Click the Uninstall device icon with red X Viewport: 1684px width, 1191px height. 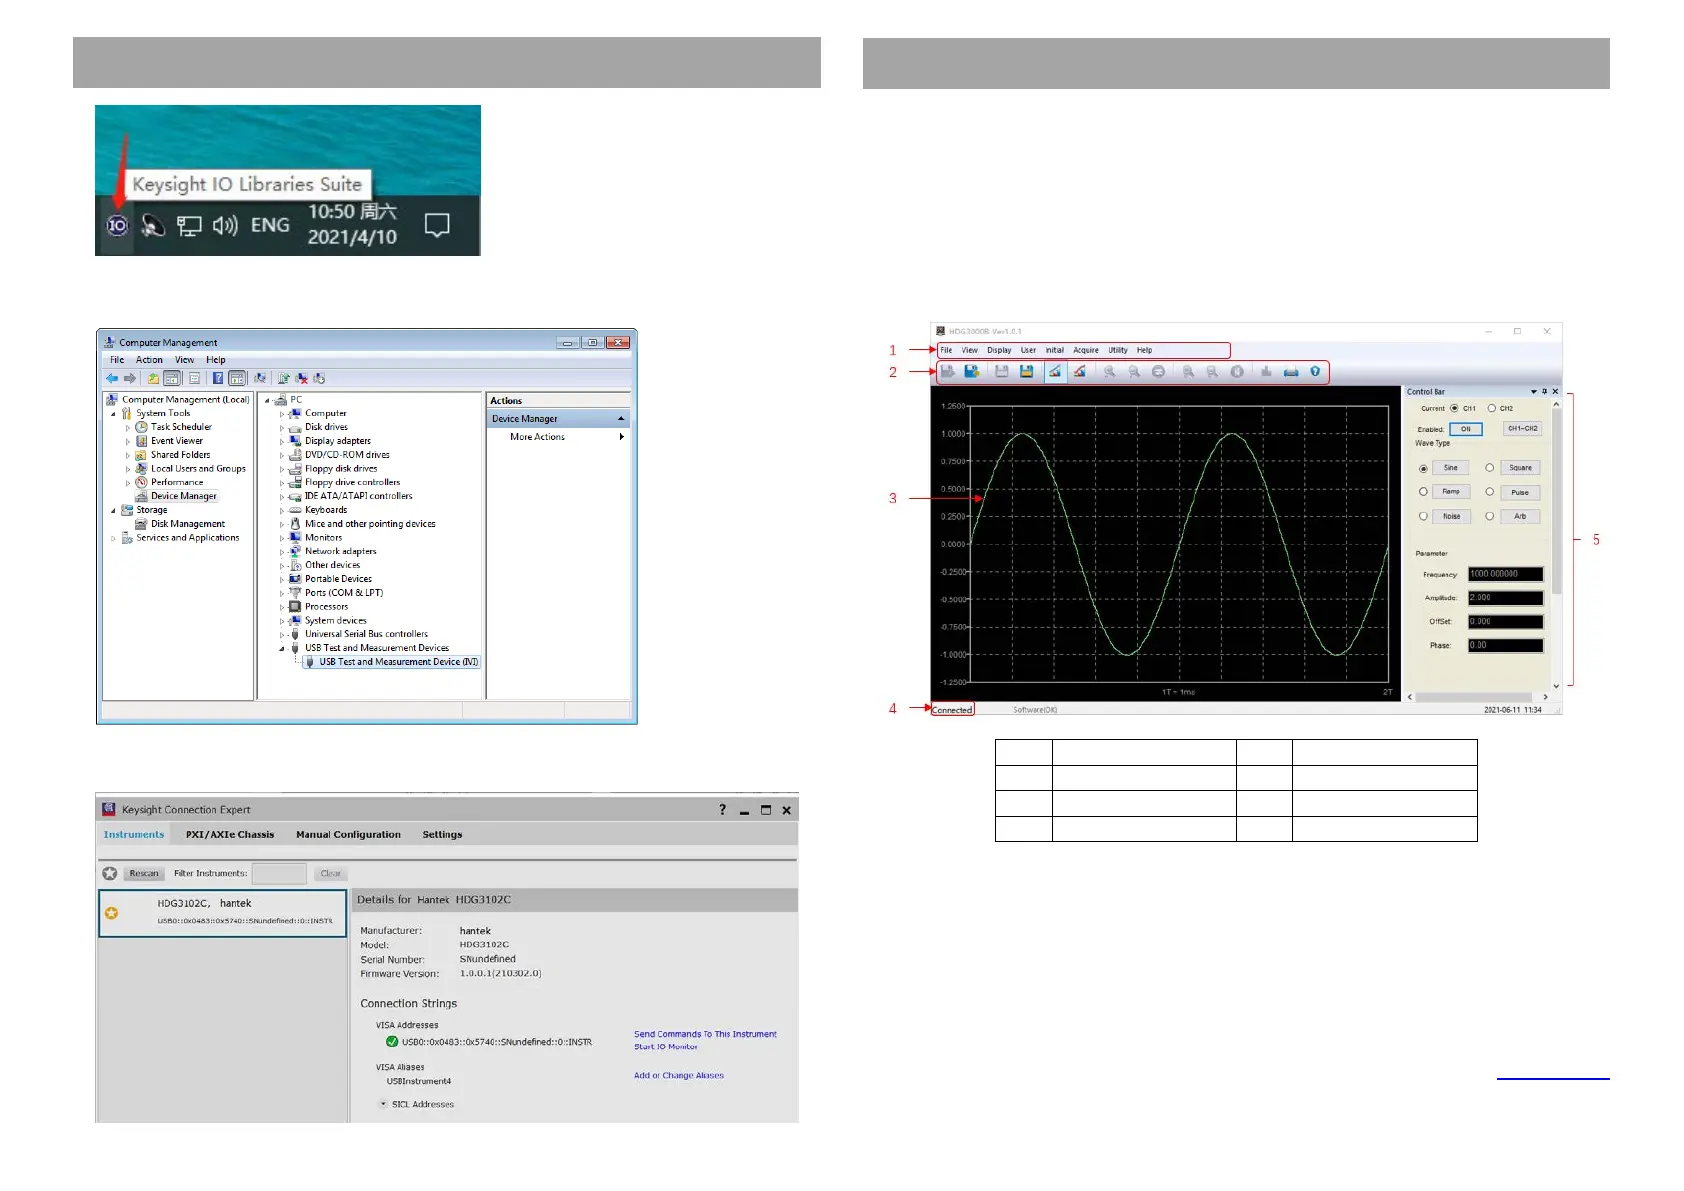[x=301, y=378]
